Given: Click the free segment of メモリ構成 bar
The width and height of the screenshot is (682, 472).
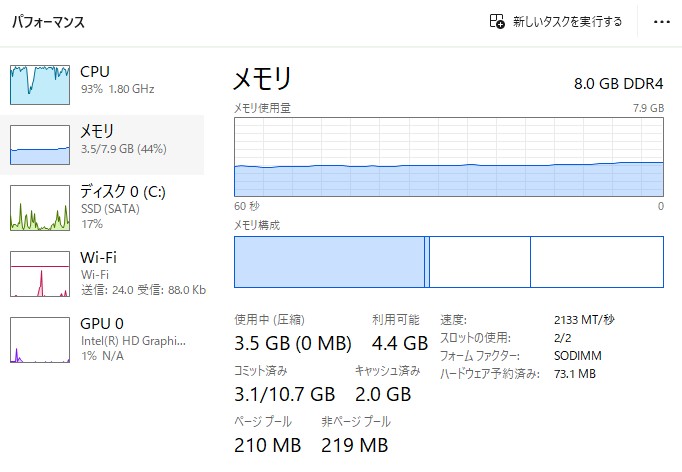Looking at the screenshot, I should [x=597, y=262].
